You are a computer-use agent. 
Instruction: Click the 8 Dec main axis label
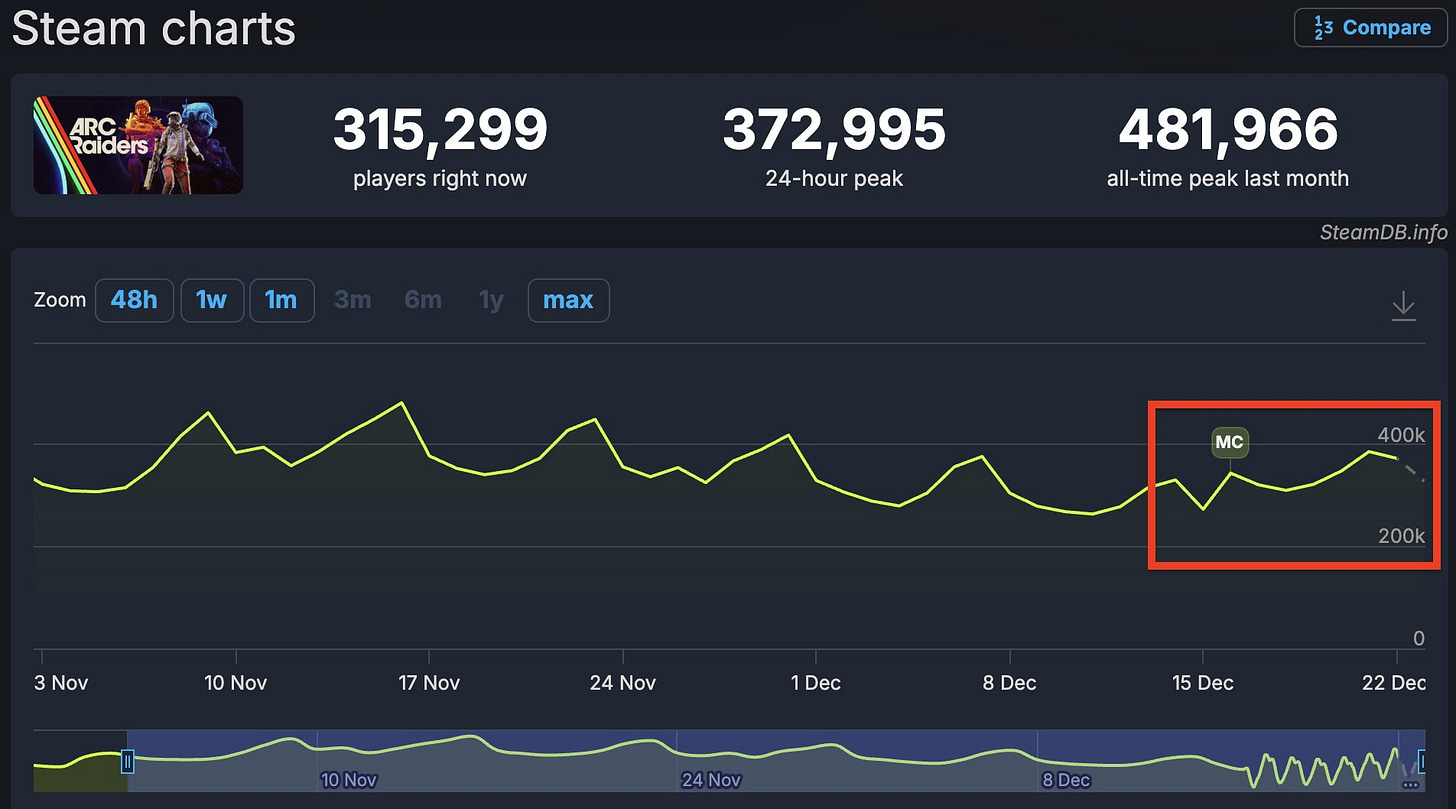coord(1010,683)
